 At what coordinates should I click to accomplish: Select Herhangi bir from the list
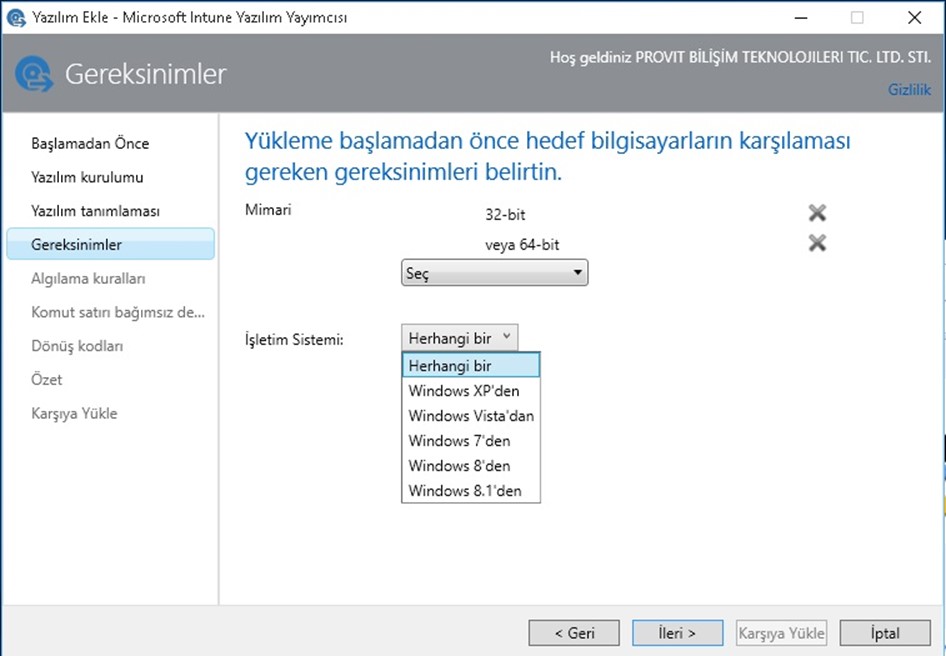470,366
